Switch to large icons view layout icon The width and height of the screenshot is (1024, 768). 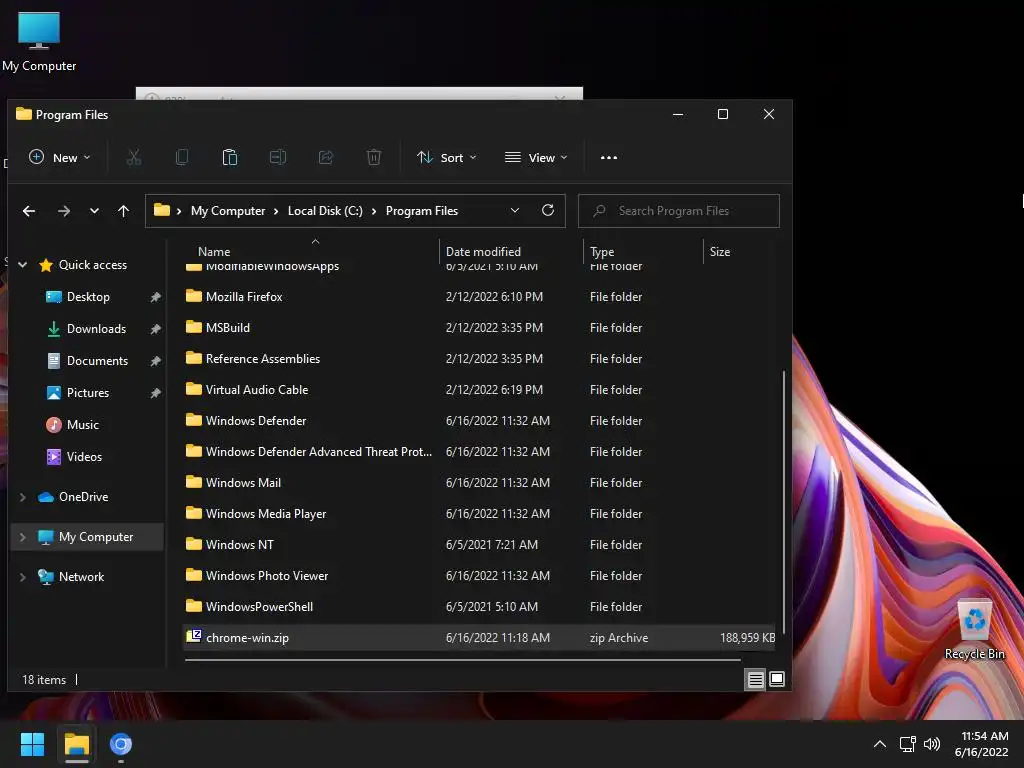click(777, 679)
